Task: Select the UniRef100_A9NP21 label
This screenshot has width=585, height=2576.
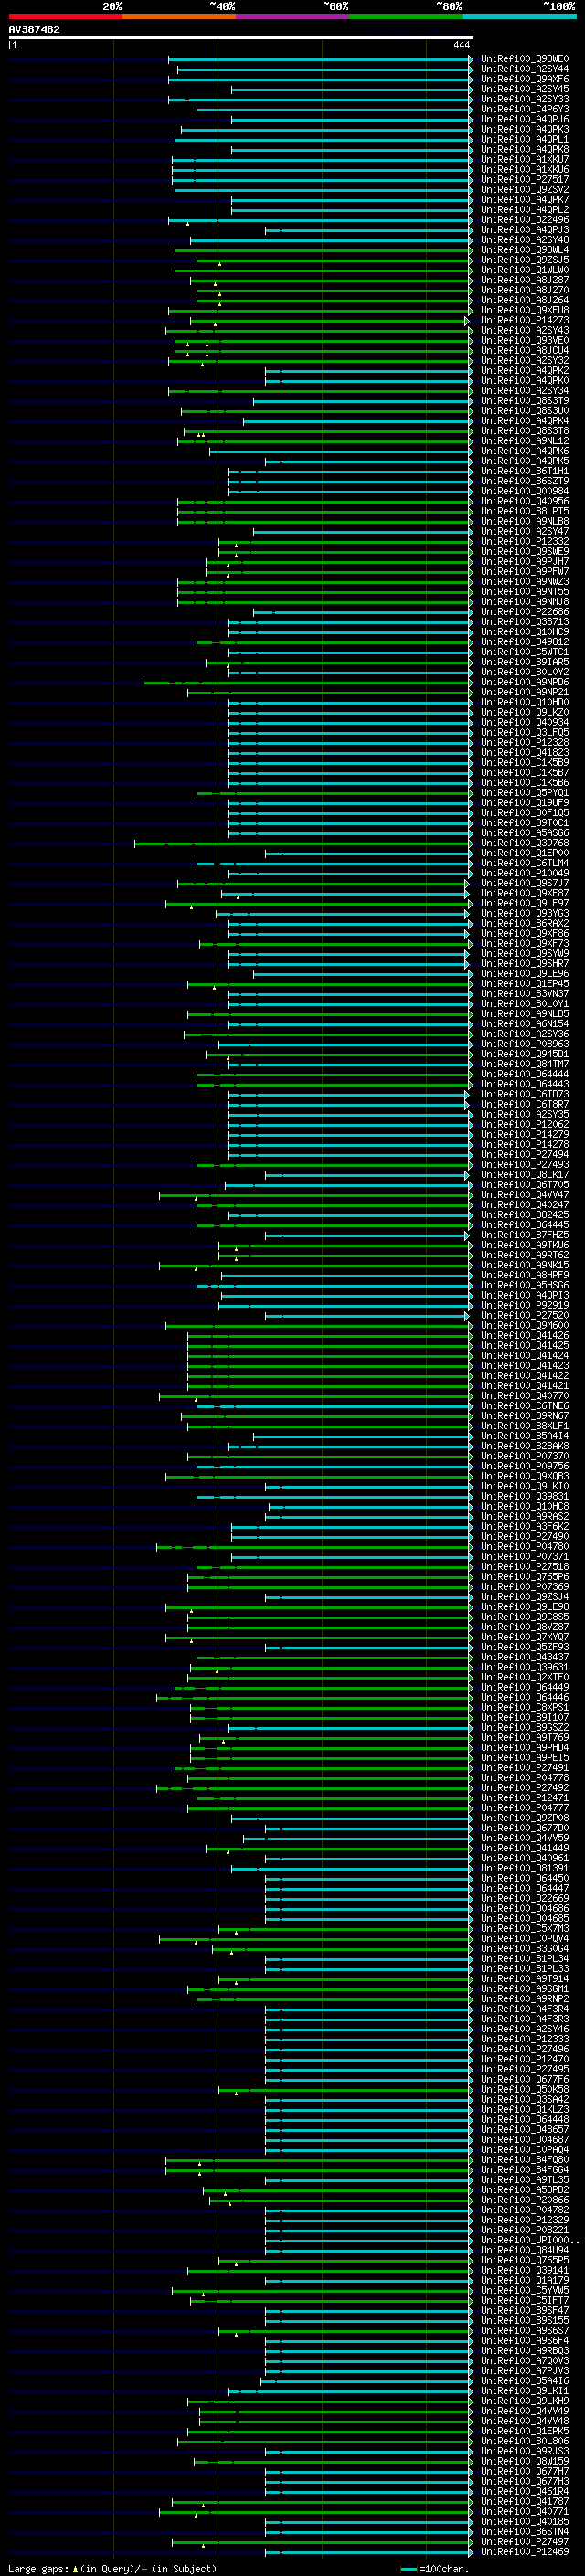Action: pyautogui.click(x=524, y=692)
